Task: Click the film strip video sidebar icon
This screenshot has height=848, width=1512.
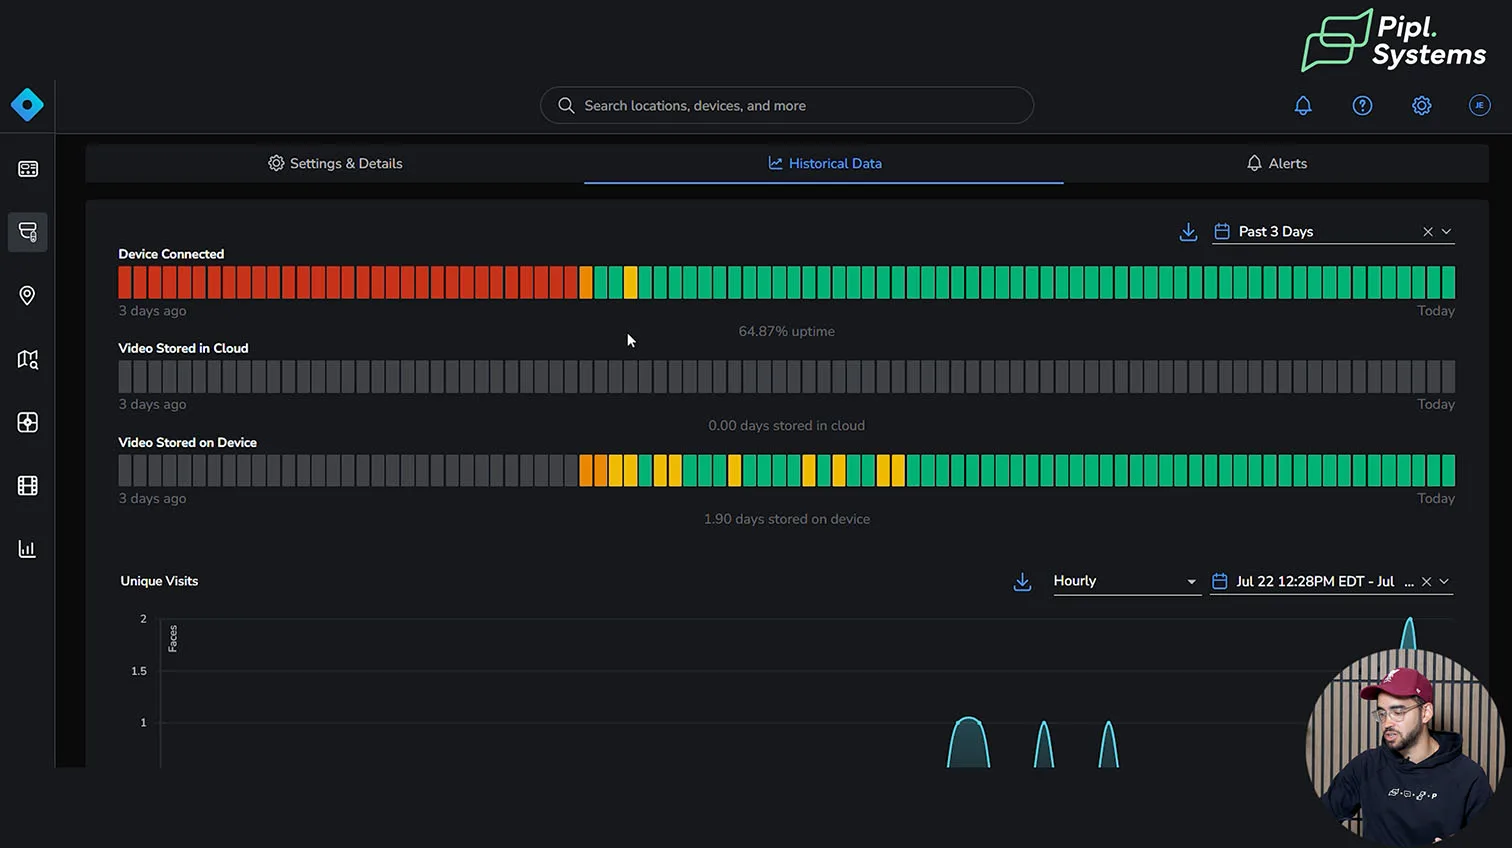Action: (28, 486)
